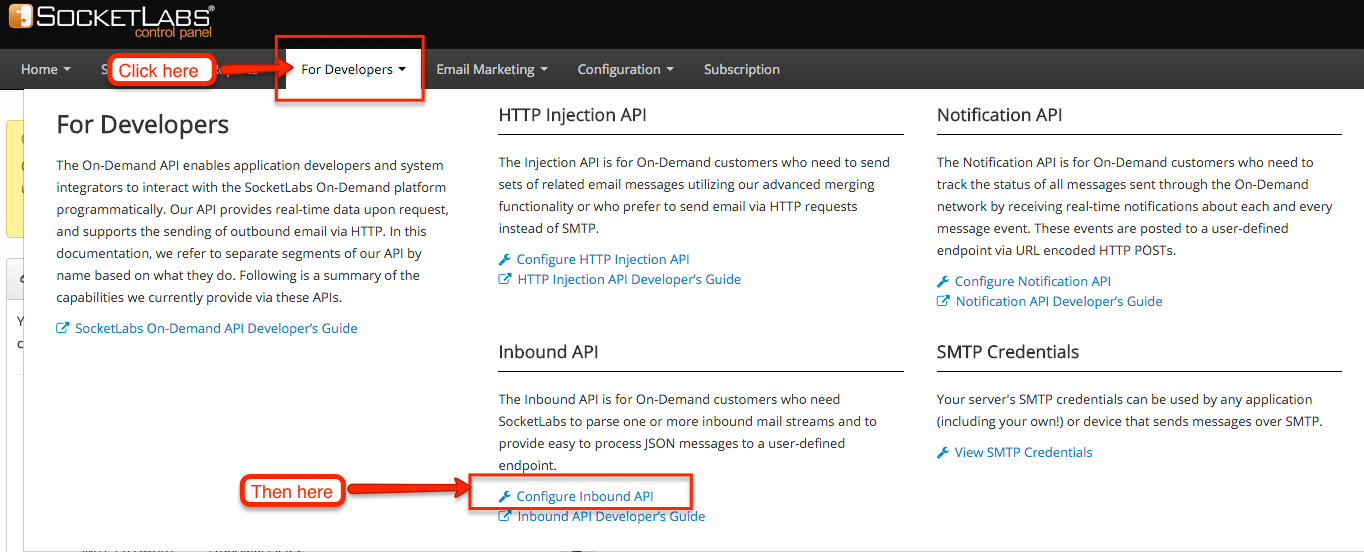The image size is (1364, 552).
Task: Click the For Developers panel heading
Action: (143, 124)
